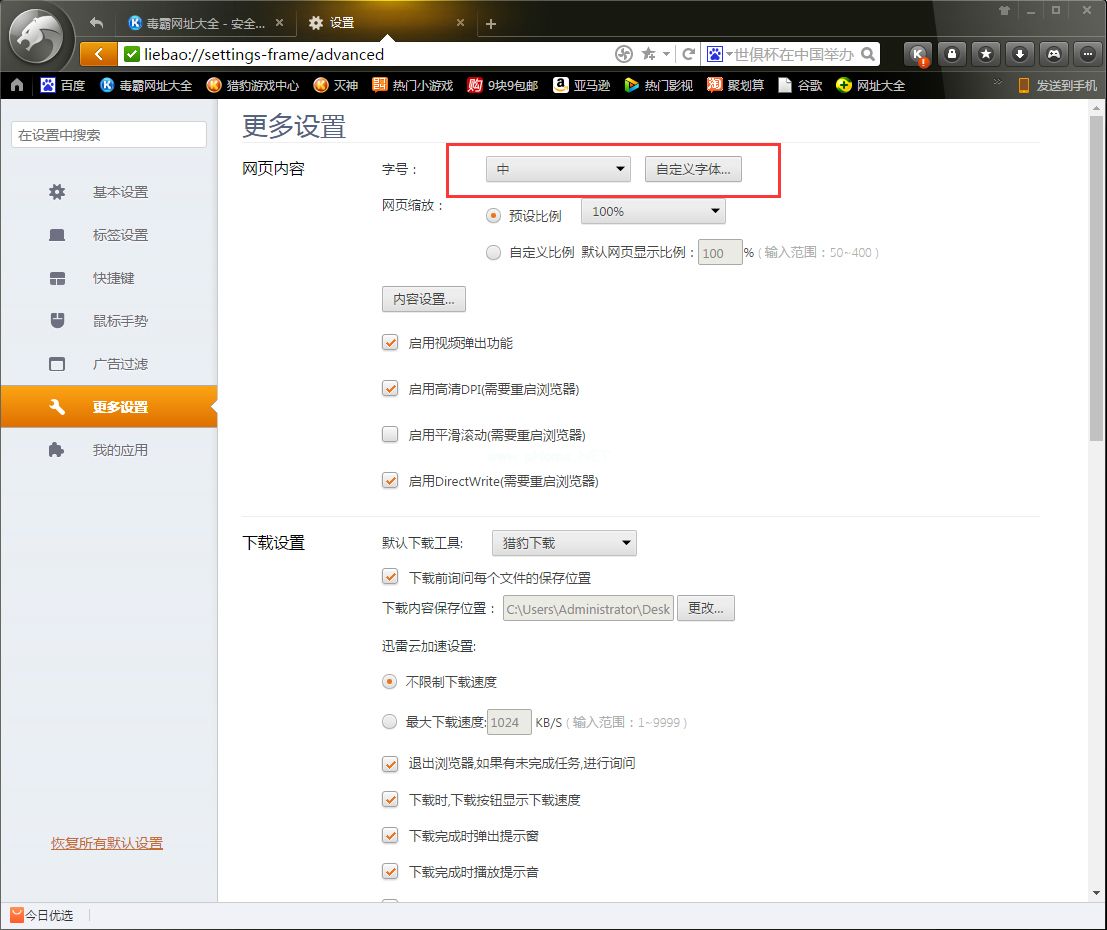Click the lock icon near the address bar

tap(951, 55)
